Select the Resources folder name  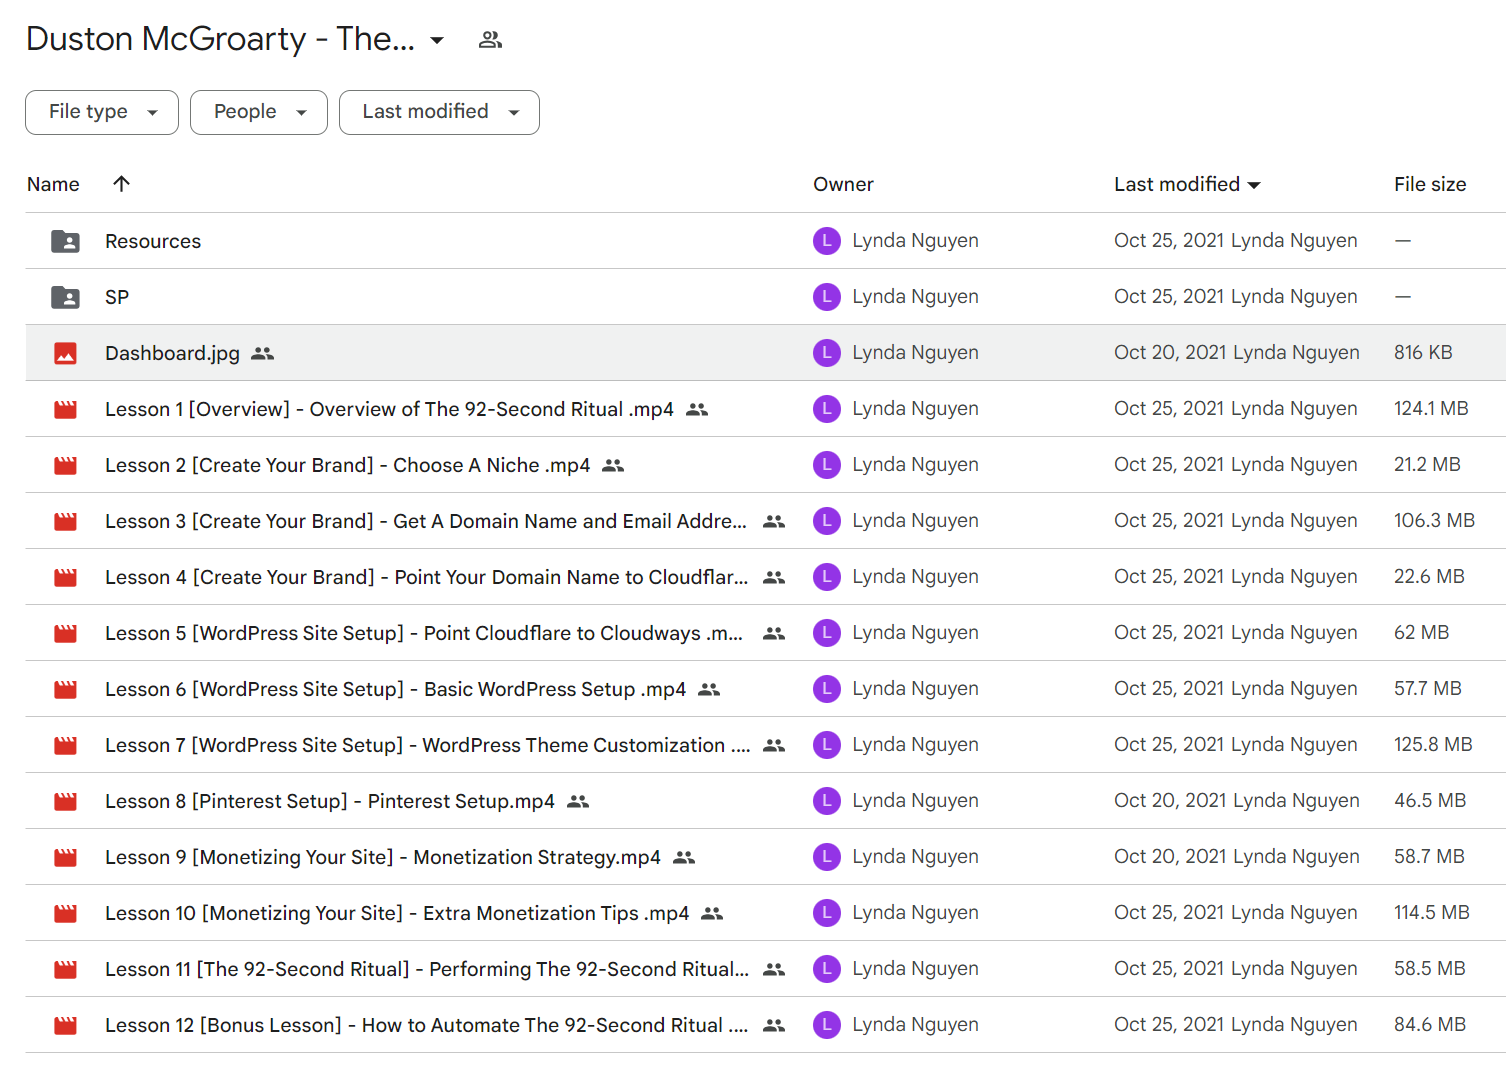click(153, 241)
